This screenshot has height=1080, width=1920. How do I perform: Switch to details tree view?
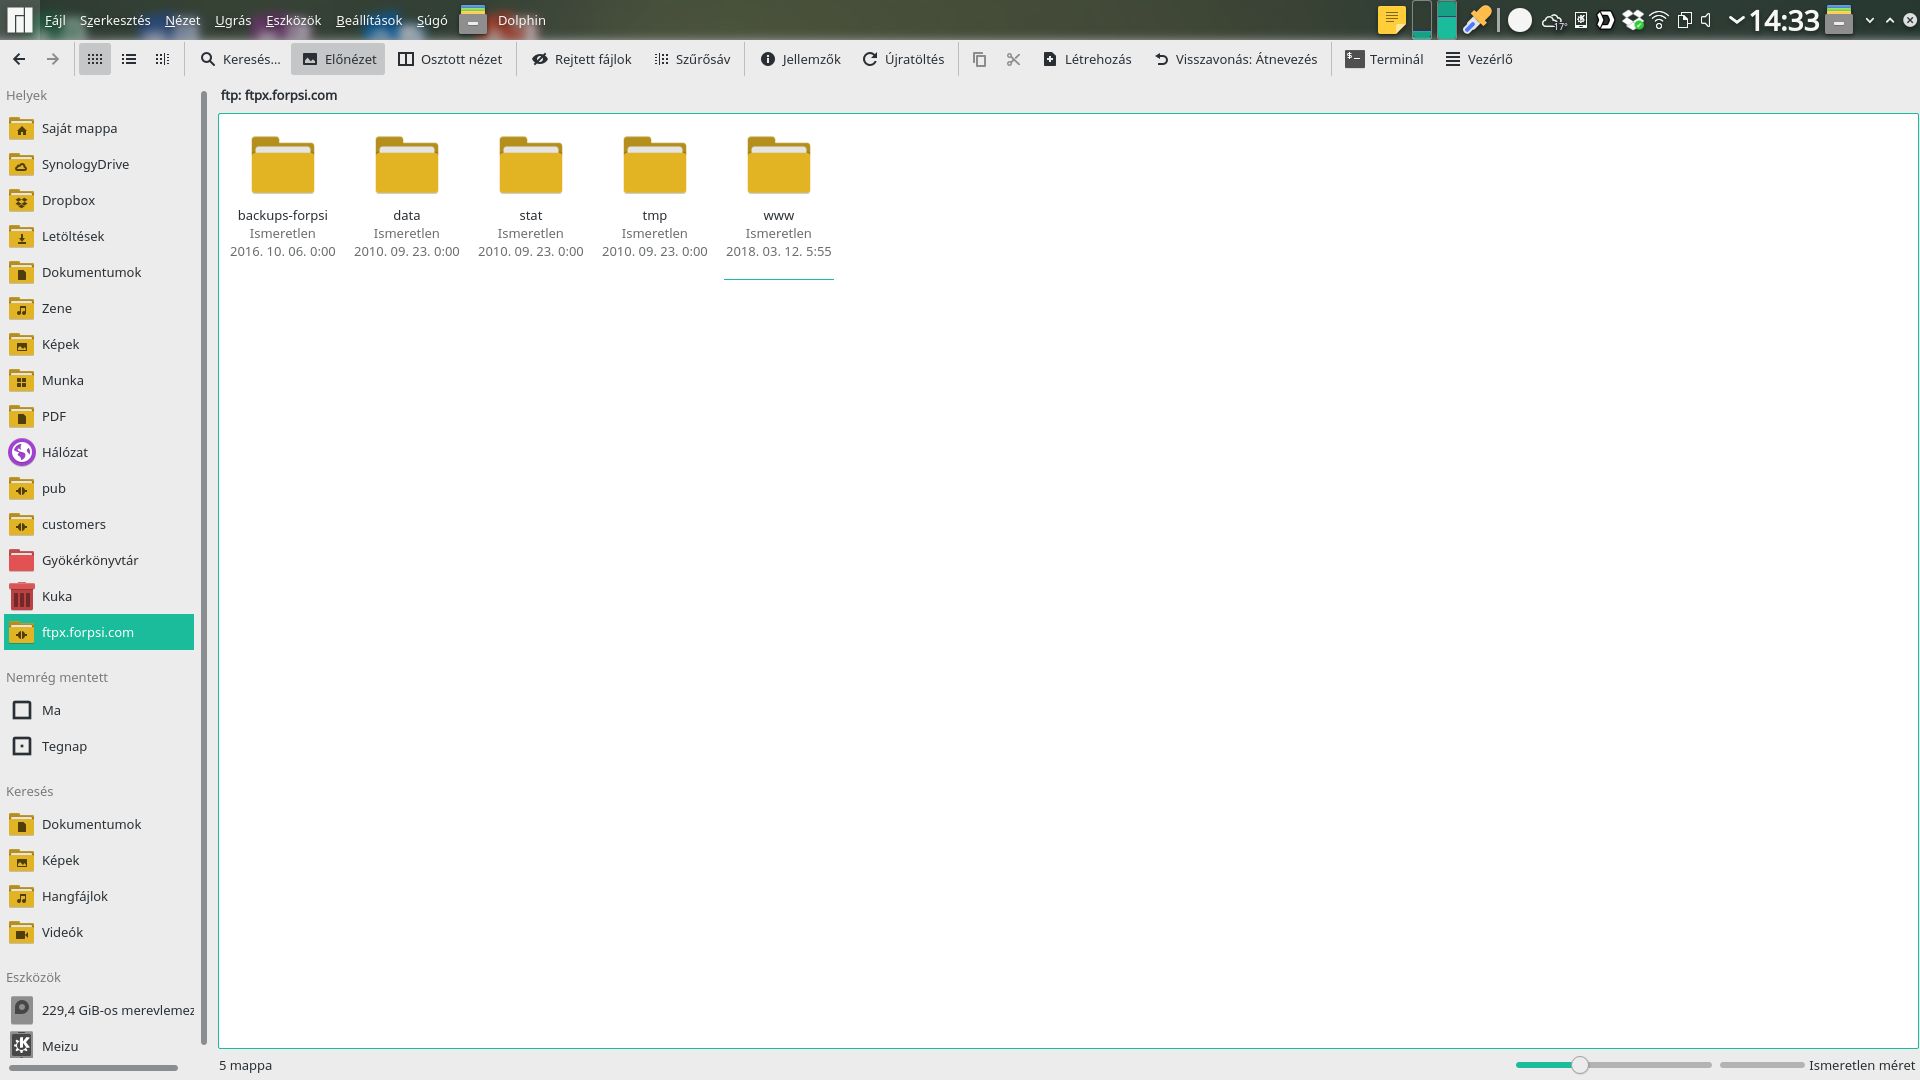tap(162, 59)
